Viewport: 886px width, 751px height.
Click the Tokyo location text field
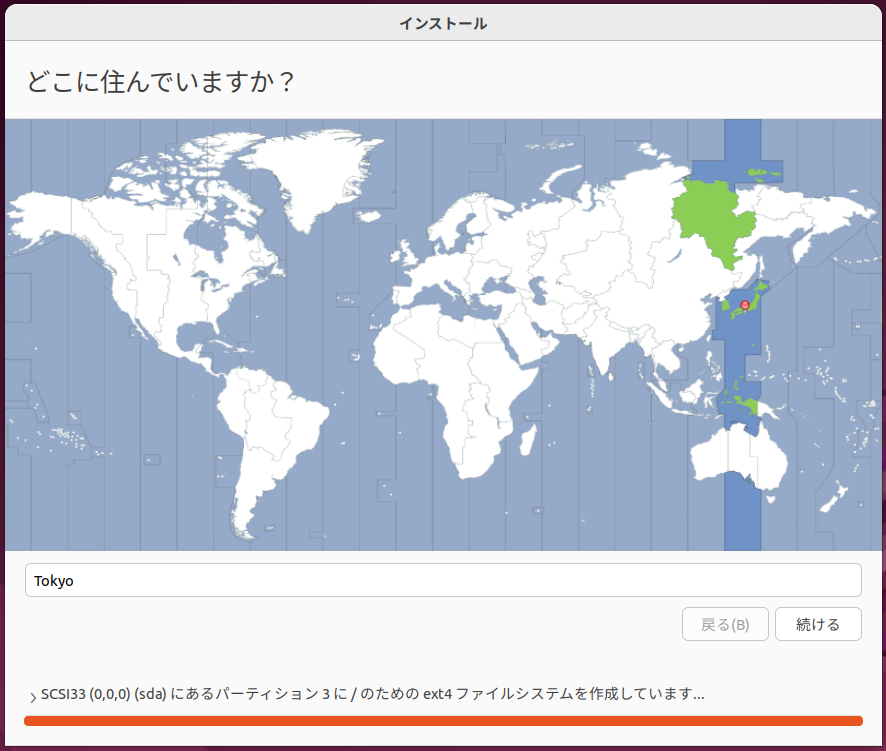(443, 580)
